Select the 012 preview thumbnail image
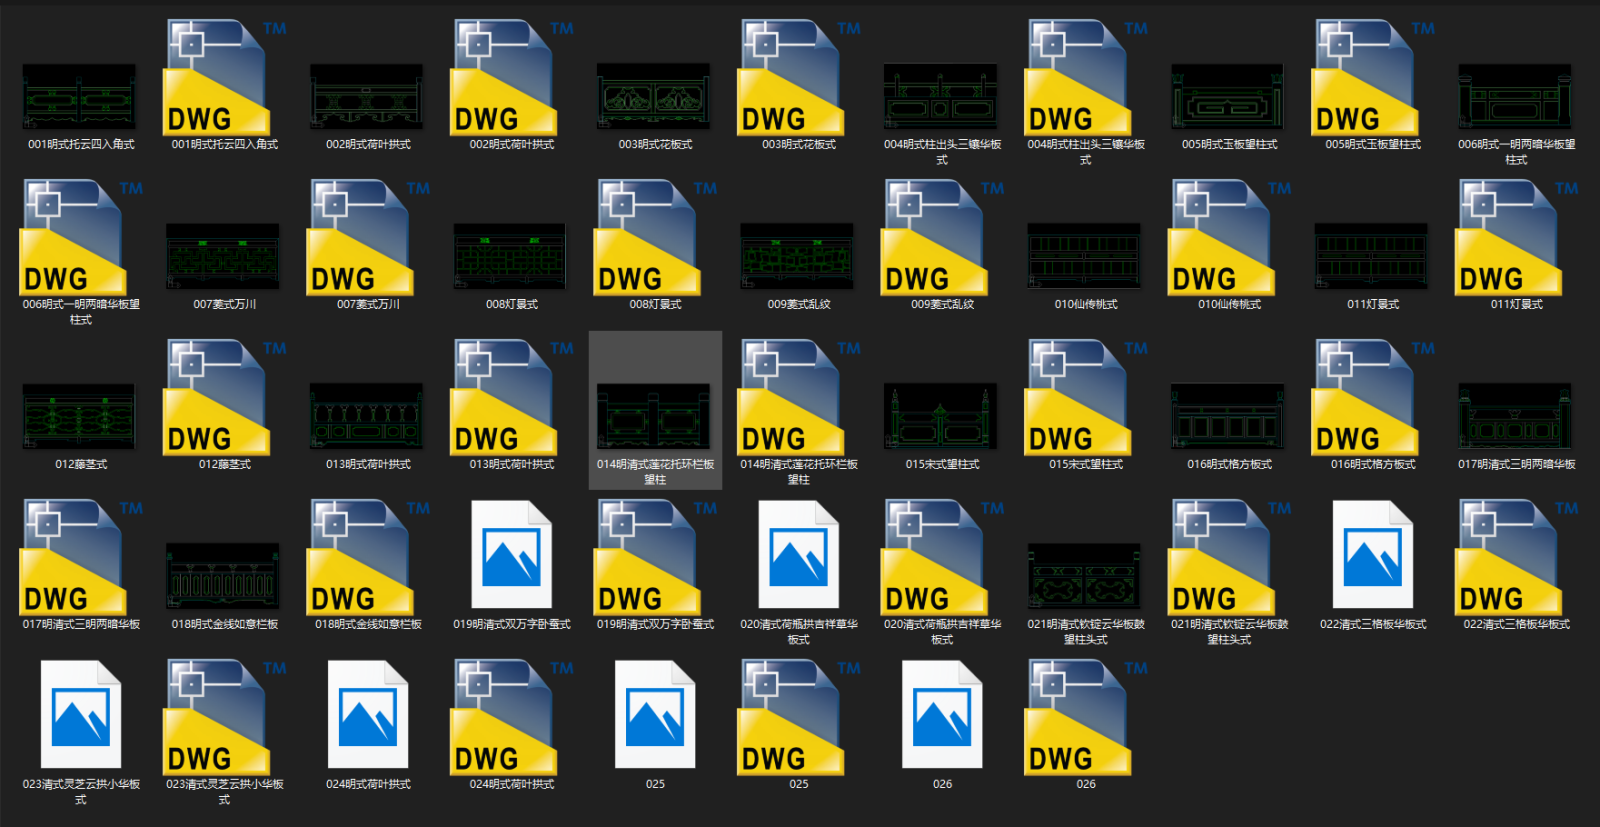Viewport: 1600px width, 827px height. click(x=79, y=417)
